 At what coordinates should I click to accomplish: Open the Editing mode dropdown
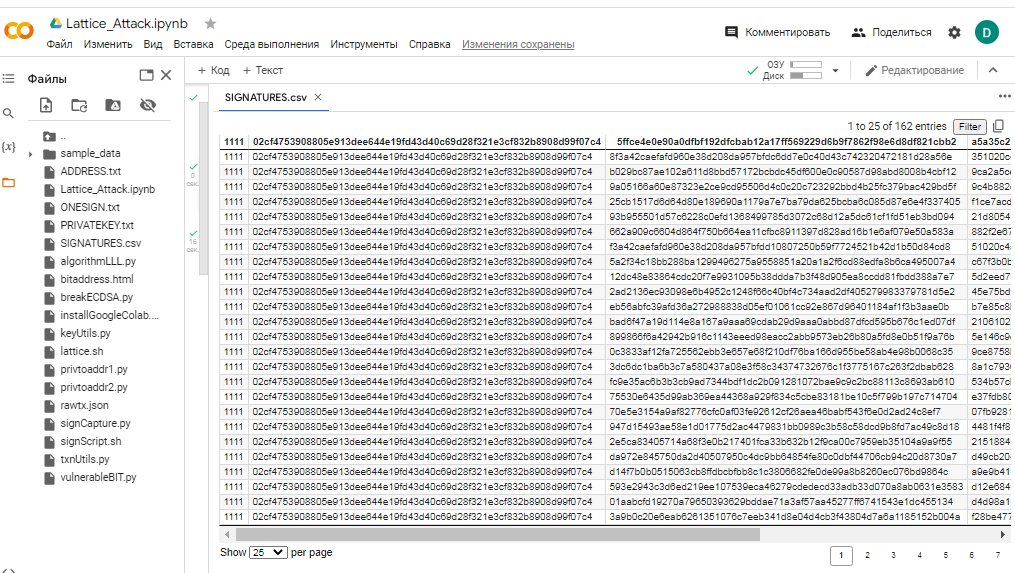(x=915, y=70)
